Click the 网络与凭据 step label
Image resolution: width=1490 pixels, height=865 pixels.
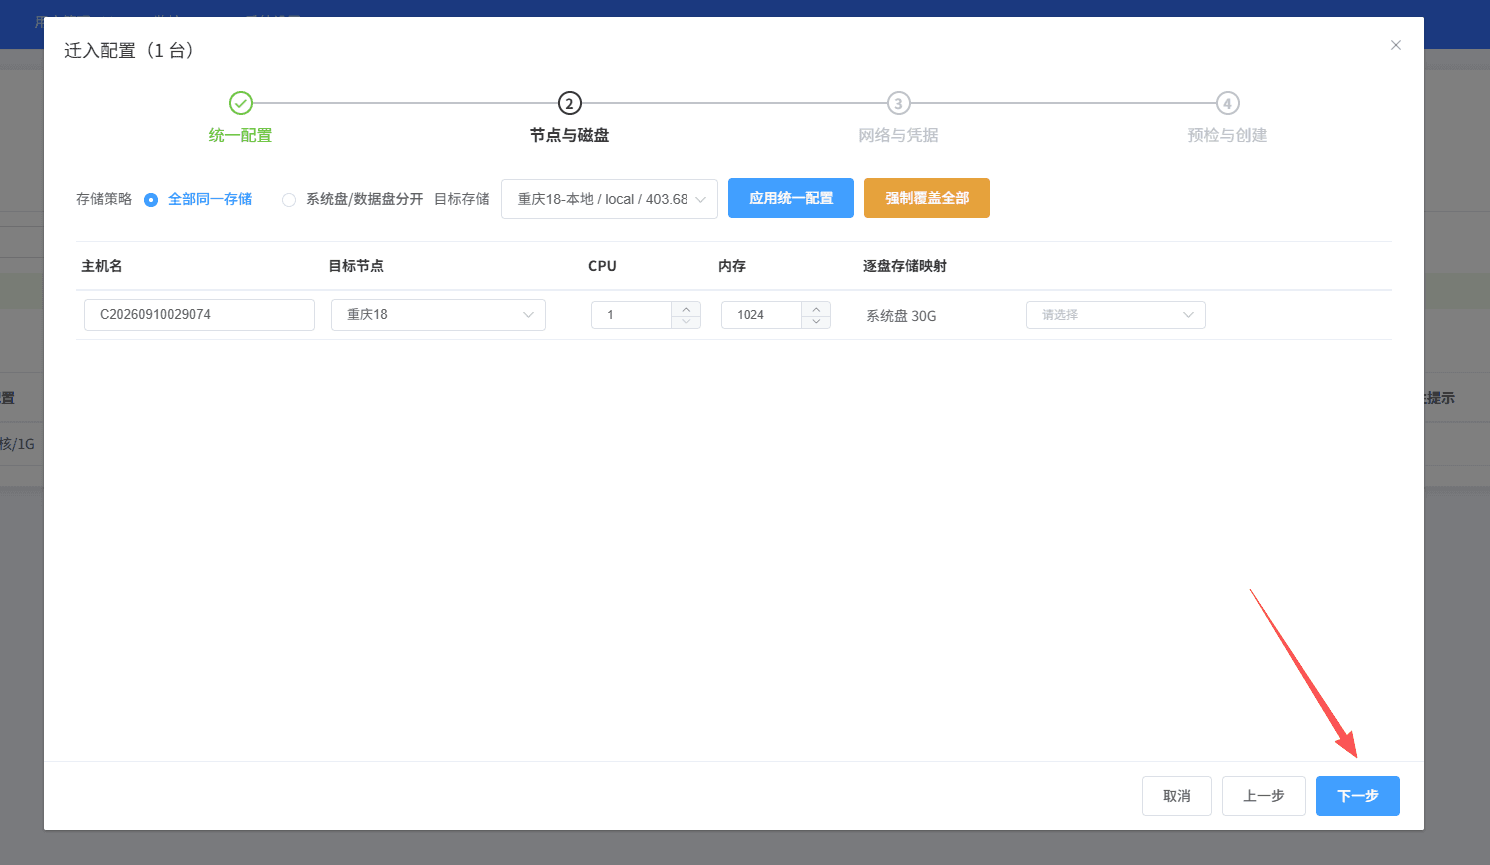(898, 135)
